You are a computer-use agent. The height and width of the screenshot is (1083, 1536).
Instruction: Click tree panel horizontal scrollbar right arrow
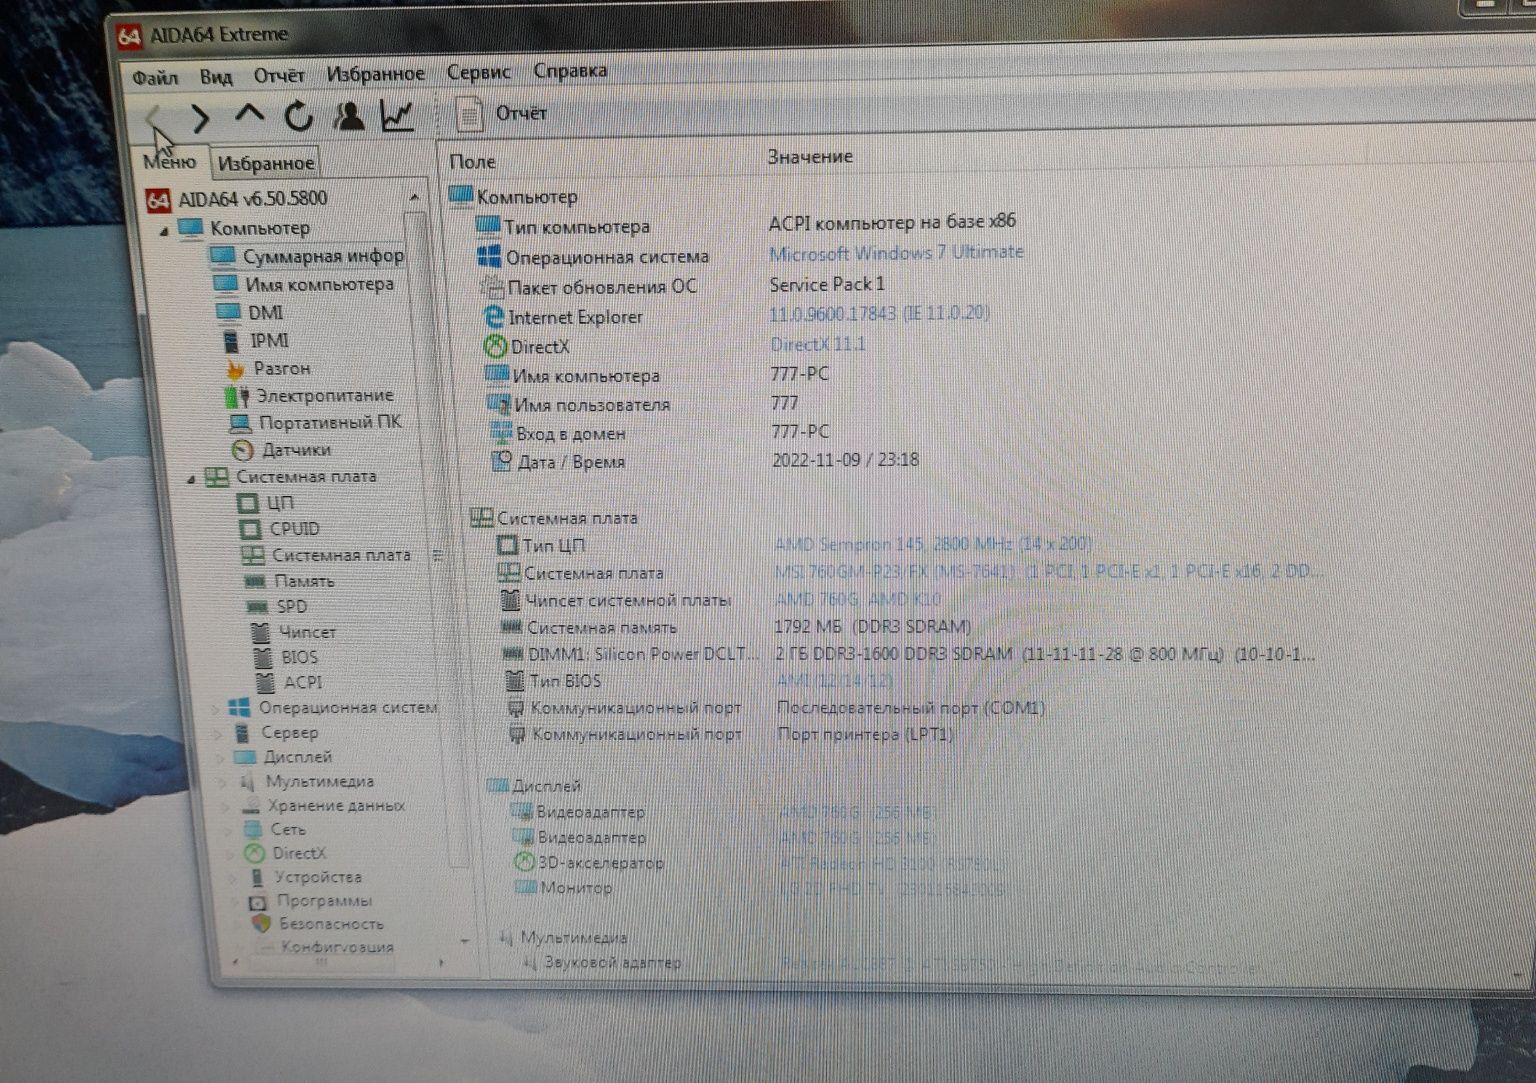(441, 963)
